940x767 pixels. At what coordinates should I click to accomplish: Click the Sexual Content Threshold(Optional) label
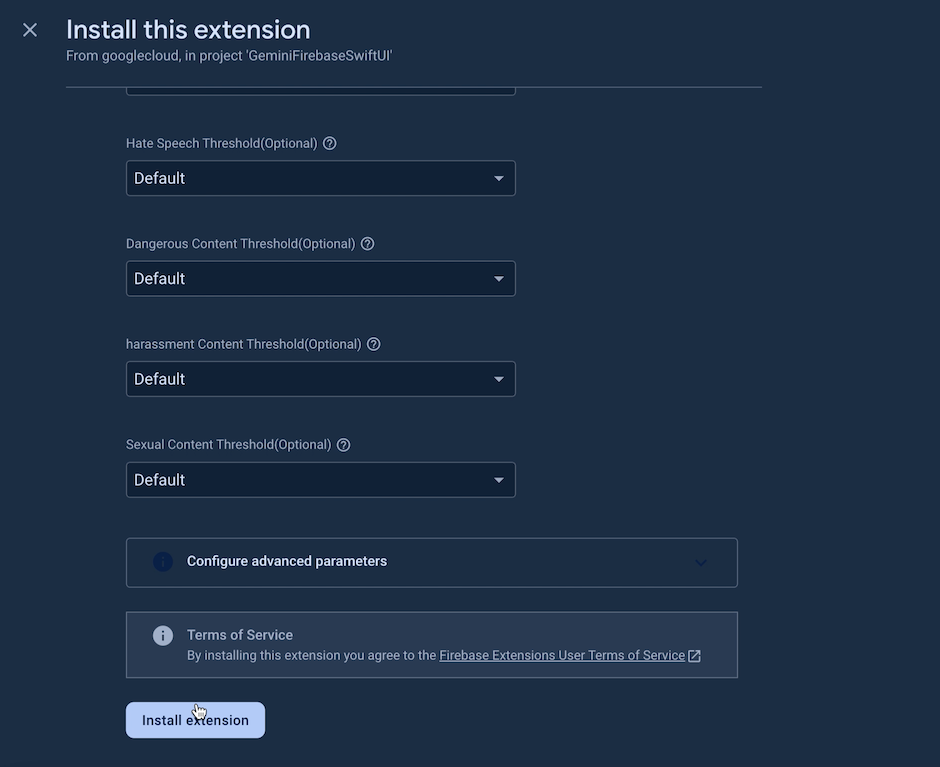pyautogui.click(x=228, y=445)
